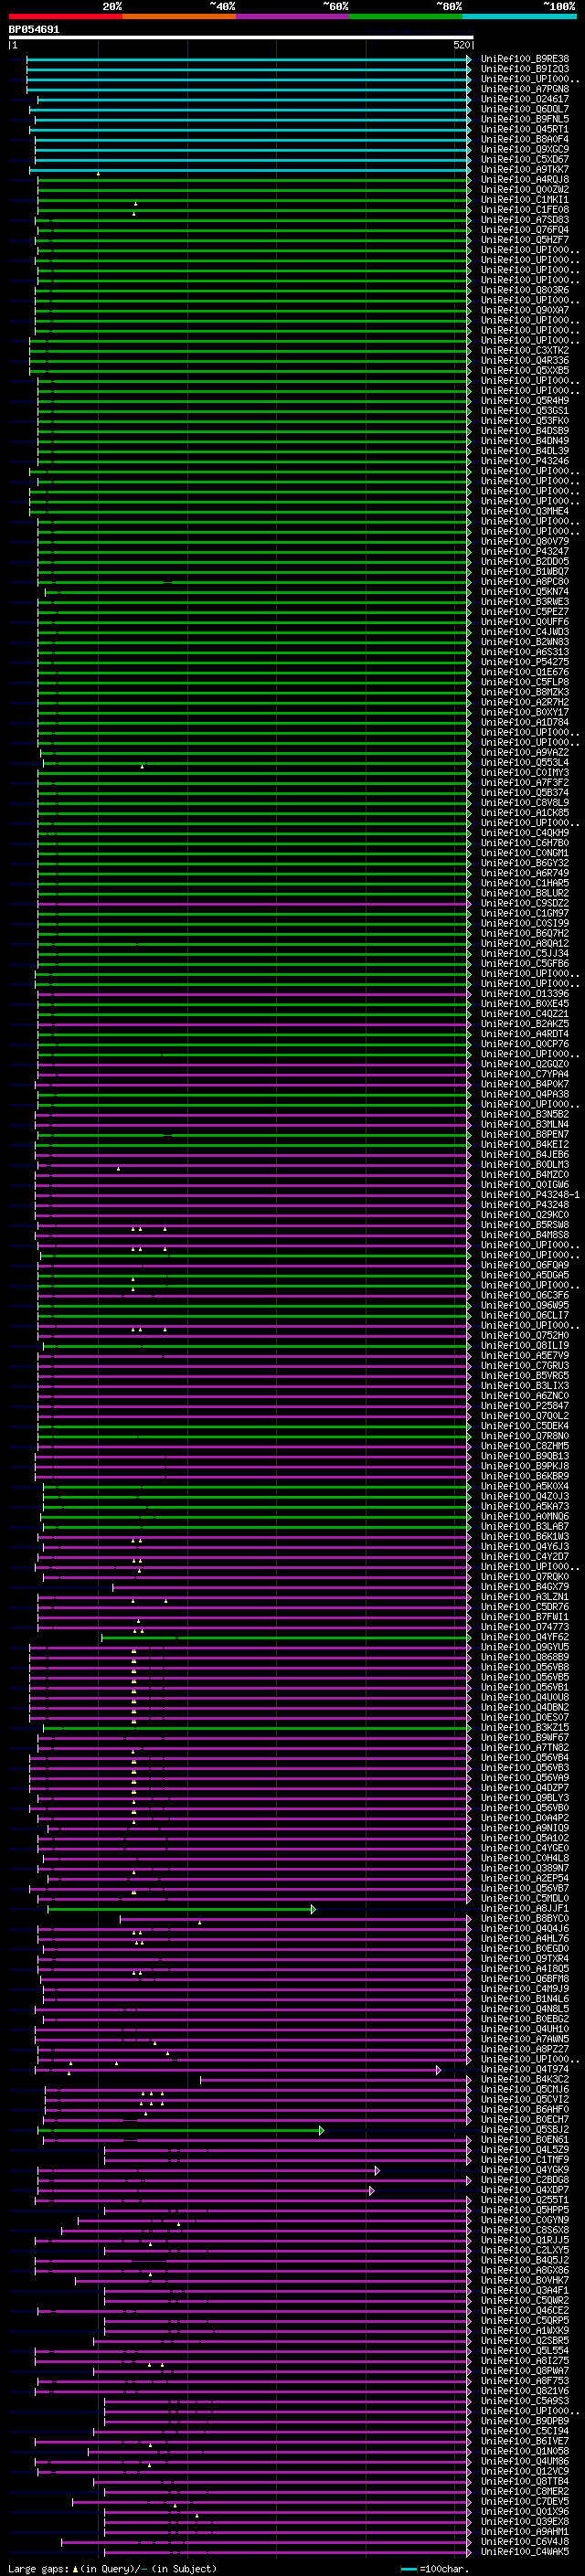Select the UniRef100_Q45RT1 label

(525, 129)
